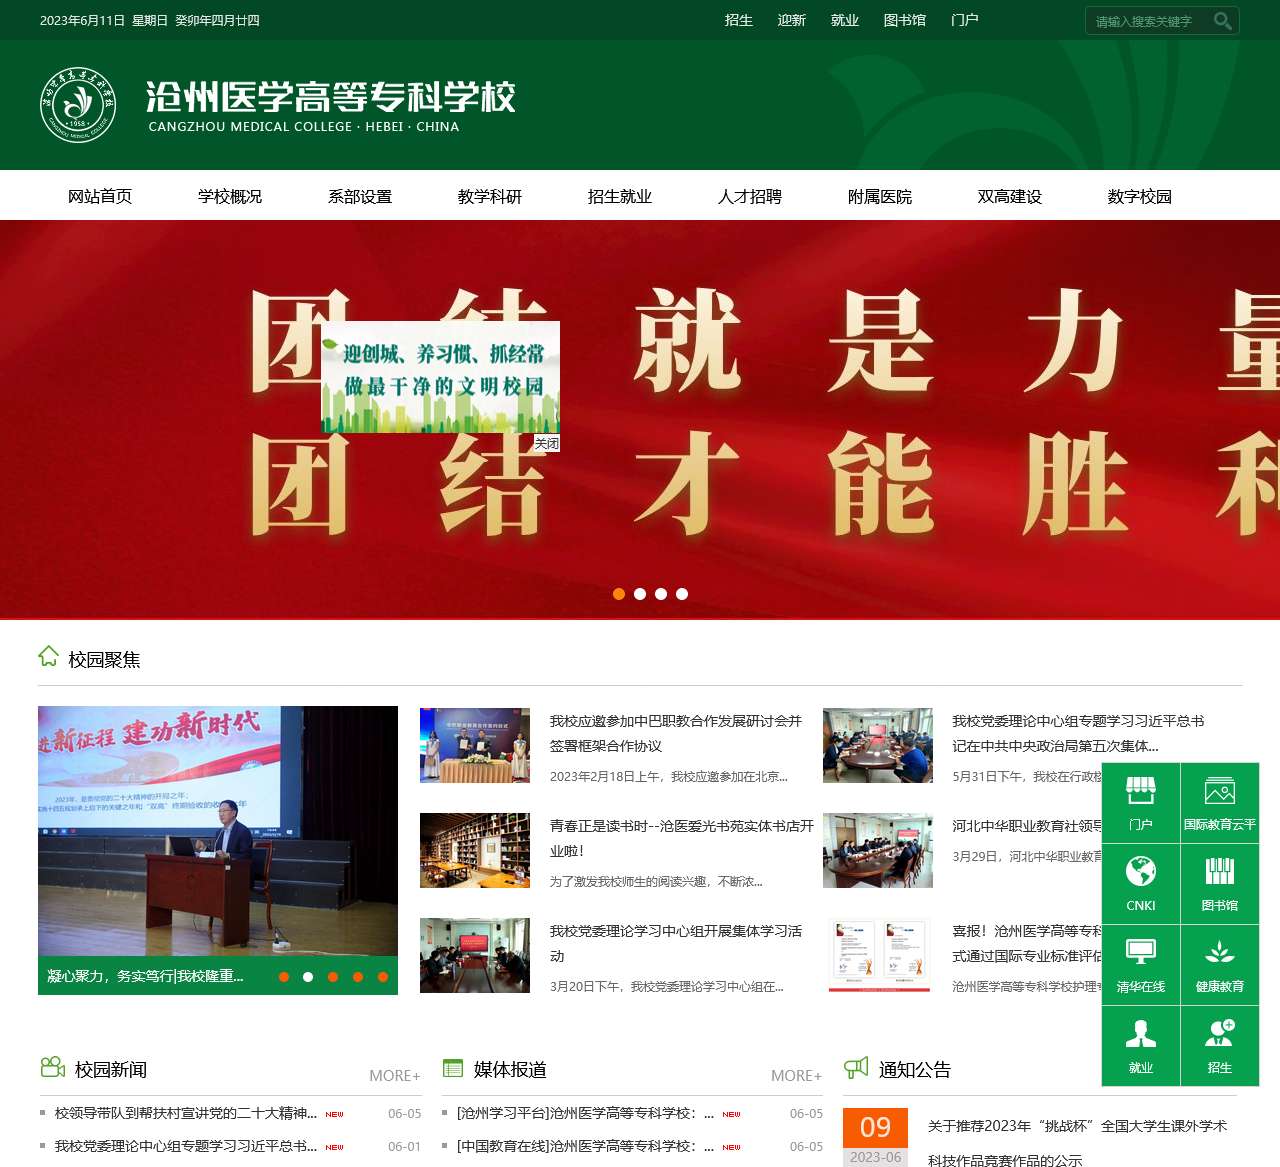Open news 校领导带队到帮扶村宣讲
This screenshot has width=1280, height=1167.
[186, 1113]
